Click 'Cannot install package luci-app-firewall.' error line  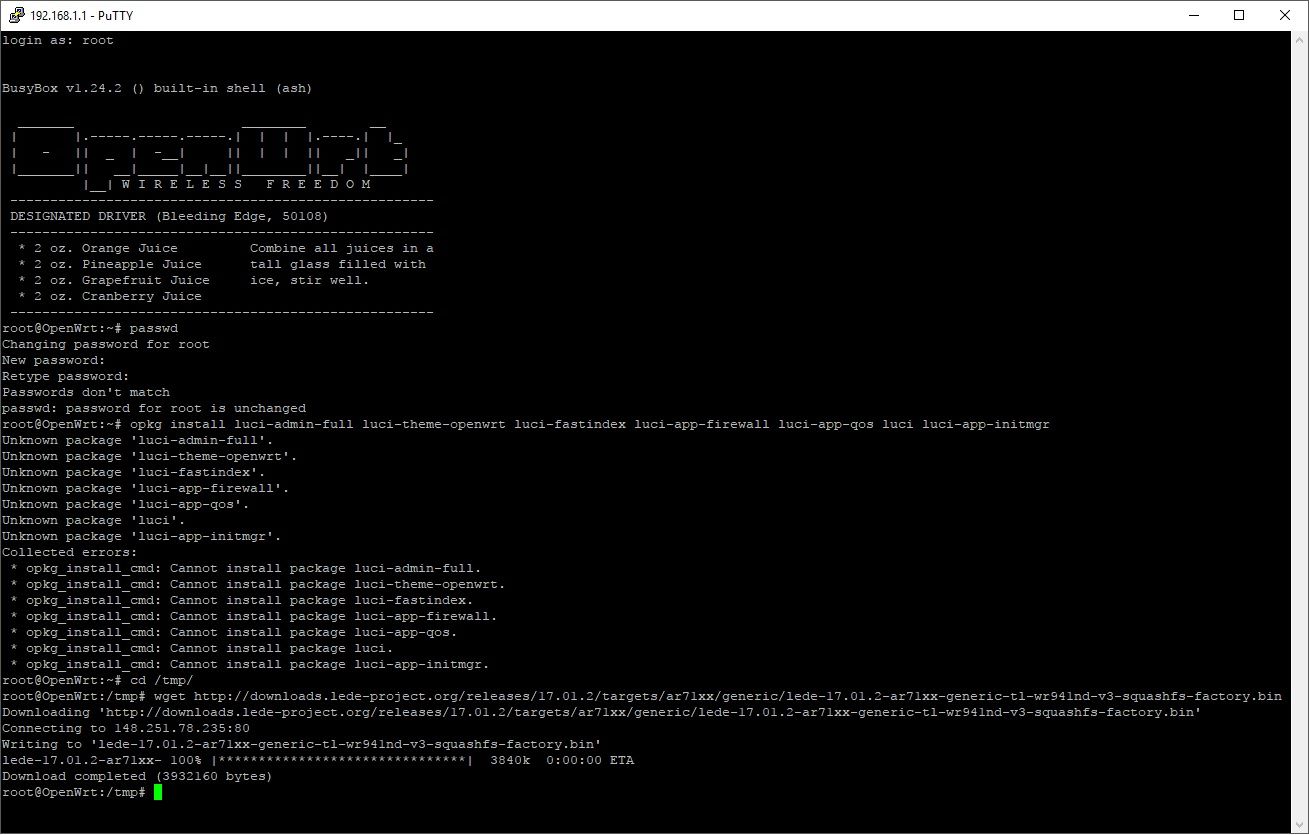coord(254,617)
